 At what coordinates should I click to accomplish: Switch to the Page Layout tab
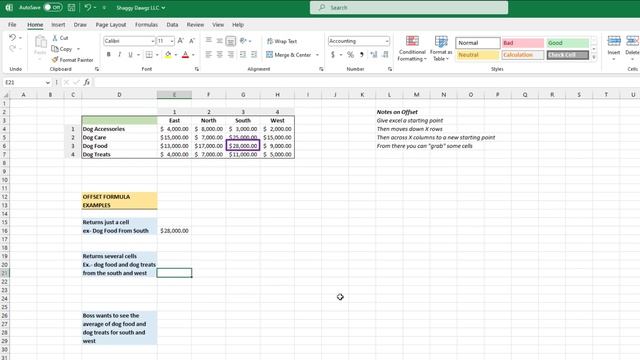(x=111, y=24)
